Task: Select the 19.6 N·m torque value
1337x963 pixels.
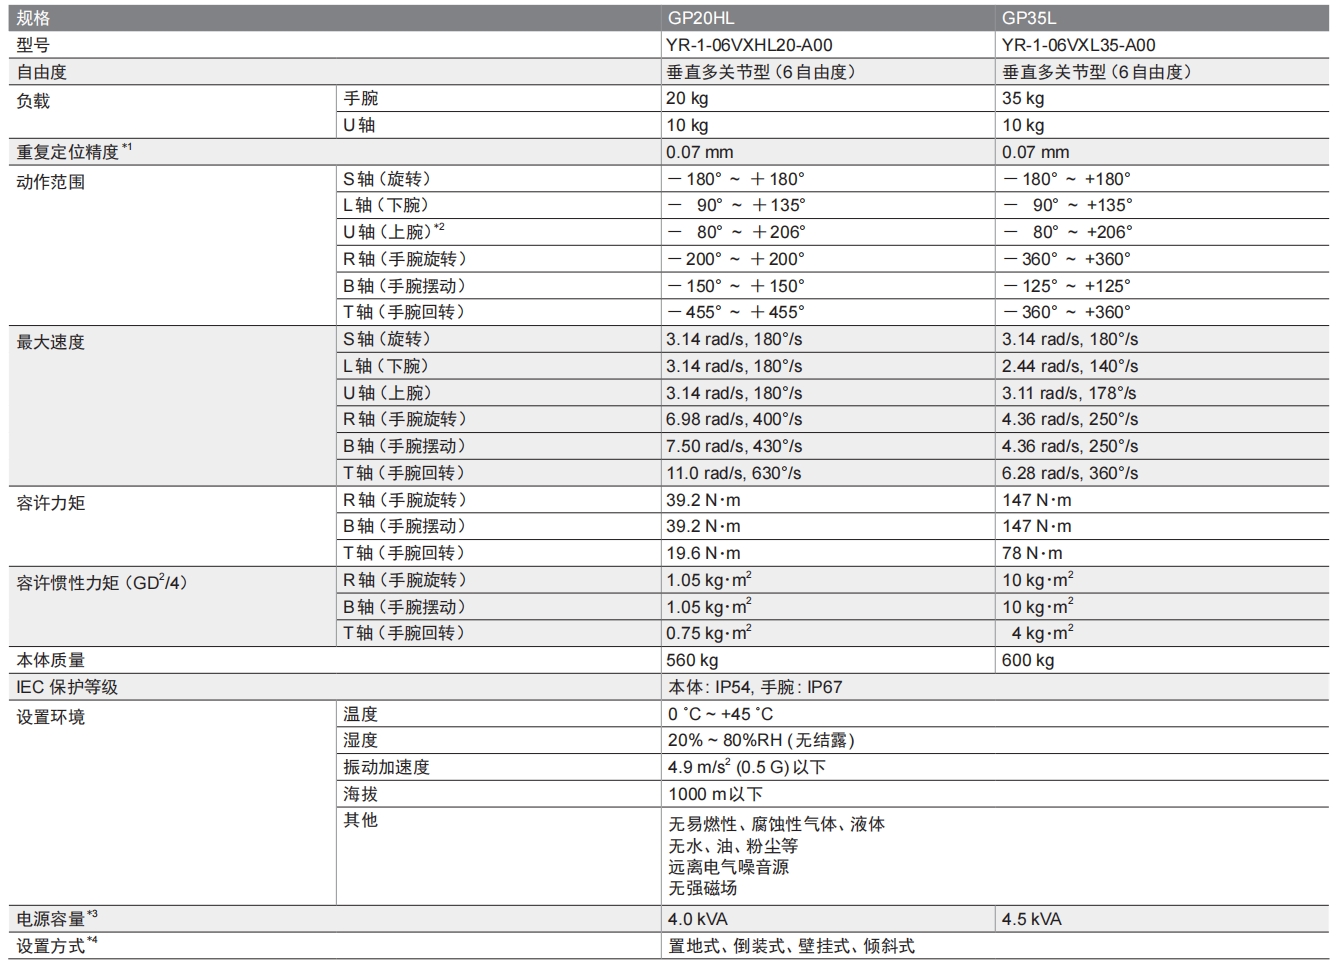Action: pyautogui.click(x=703, y=553)
